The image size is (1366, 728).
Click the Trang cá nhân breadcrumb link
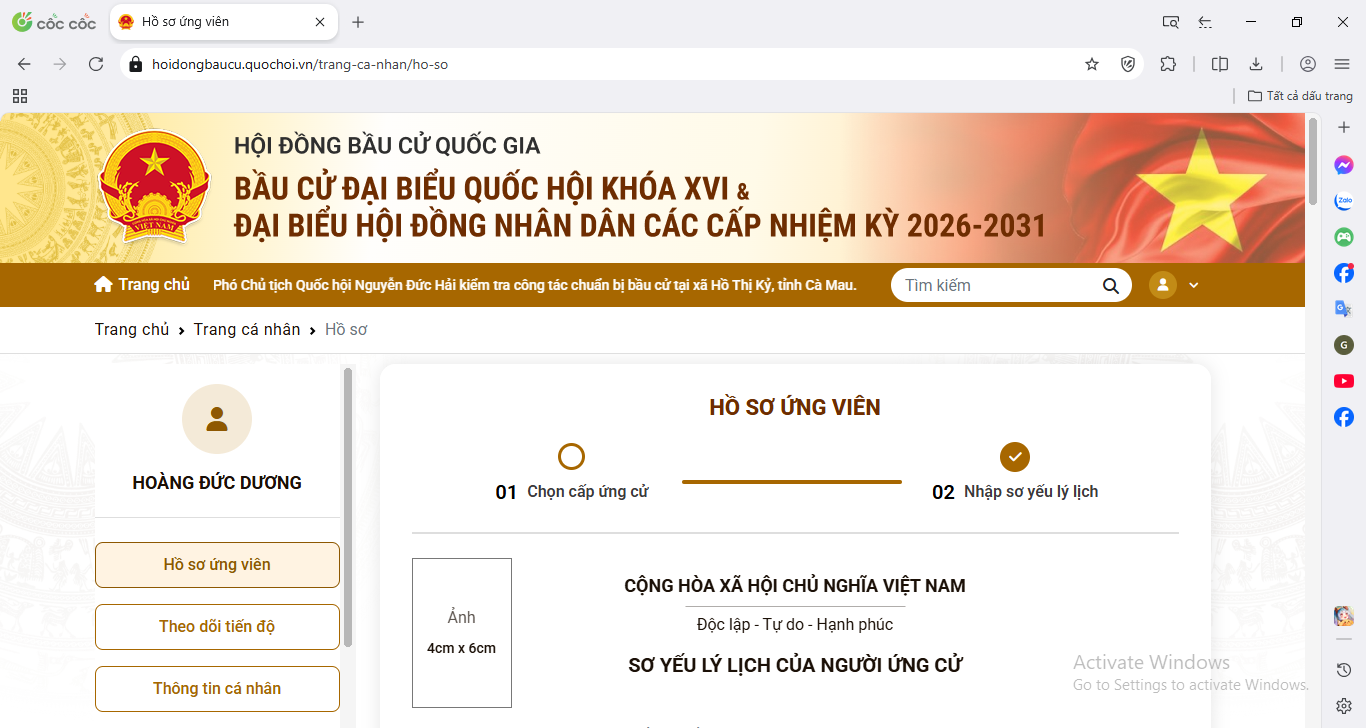coord(247,329)
